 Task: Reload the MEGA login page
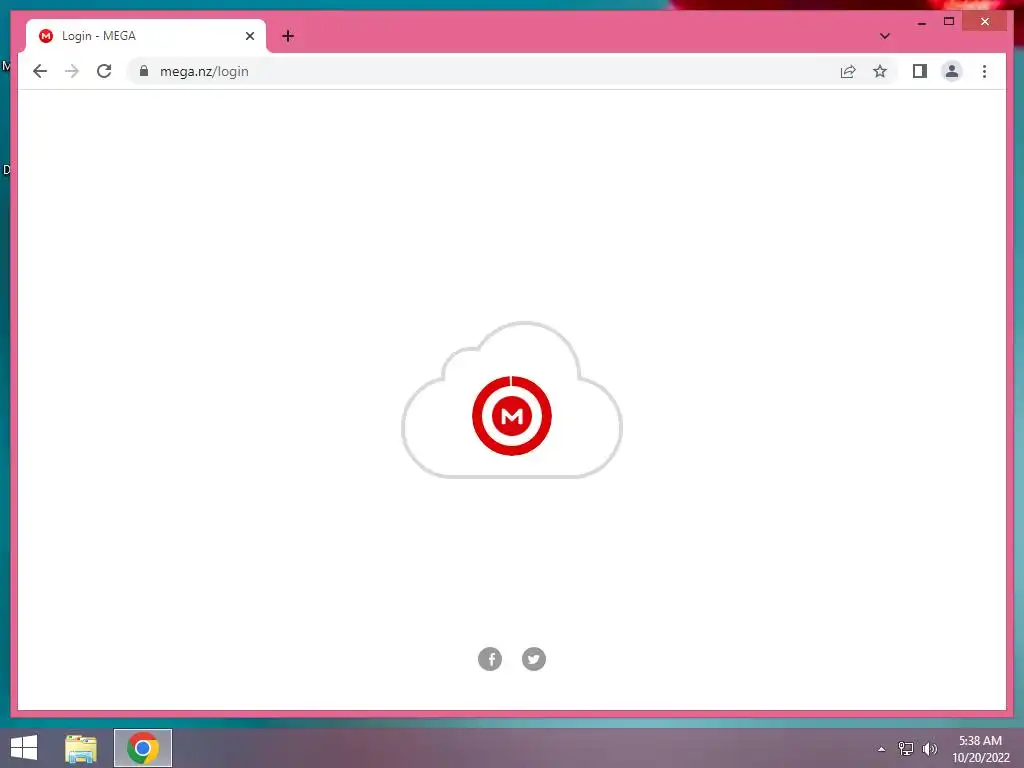pos(104,71)
